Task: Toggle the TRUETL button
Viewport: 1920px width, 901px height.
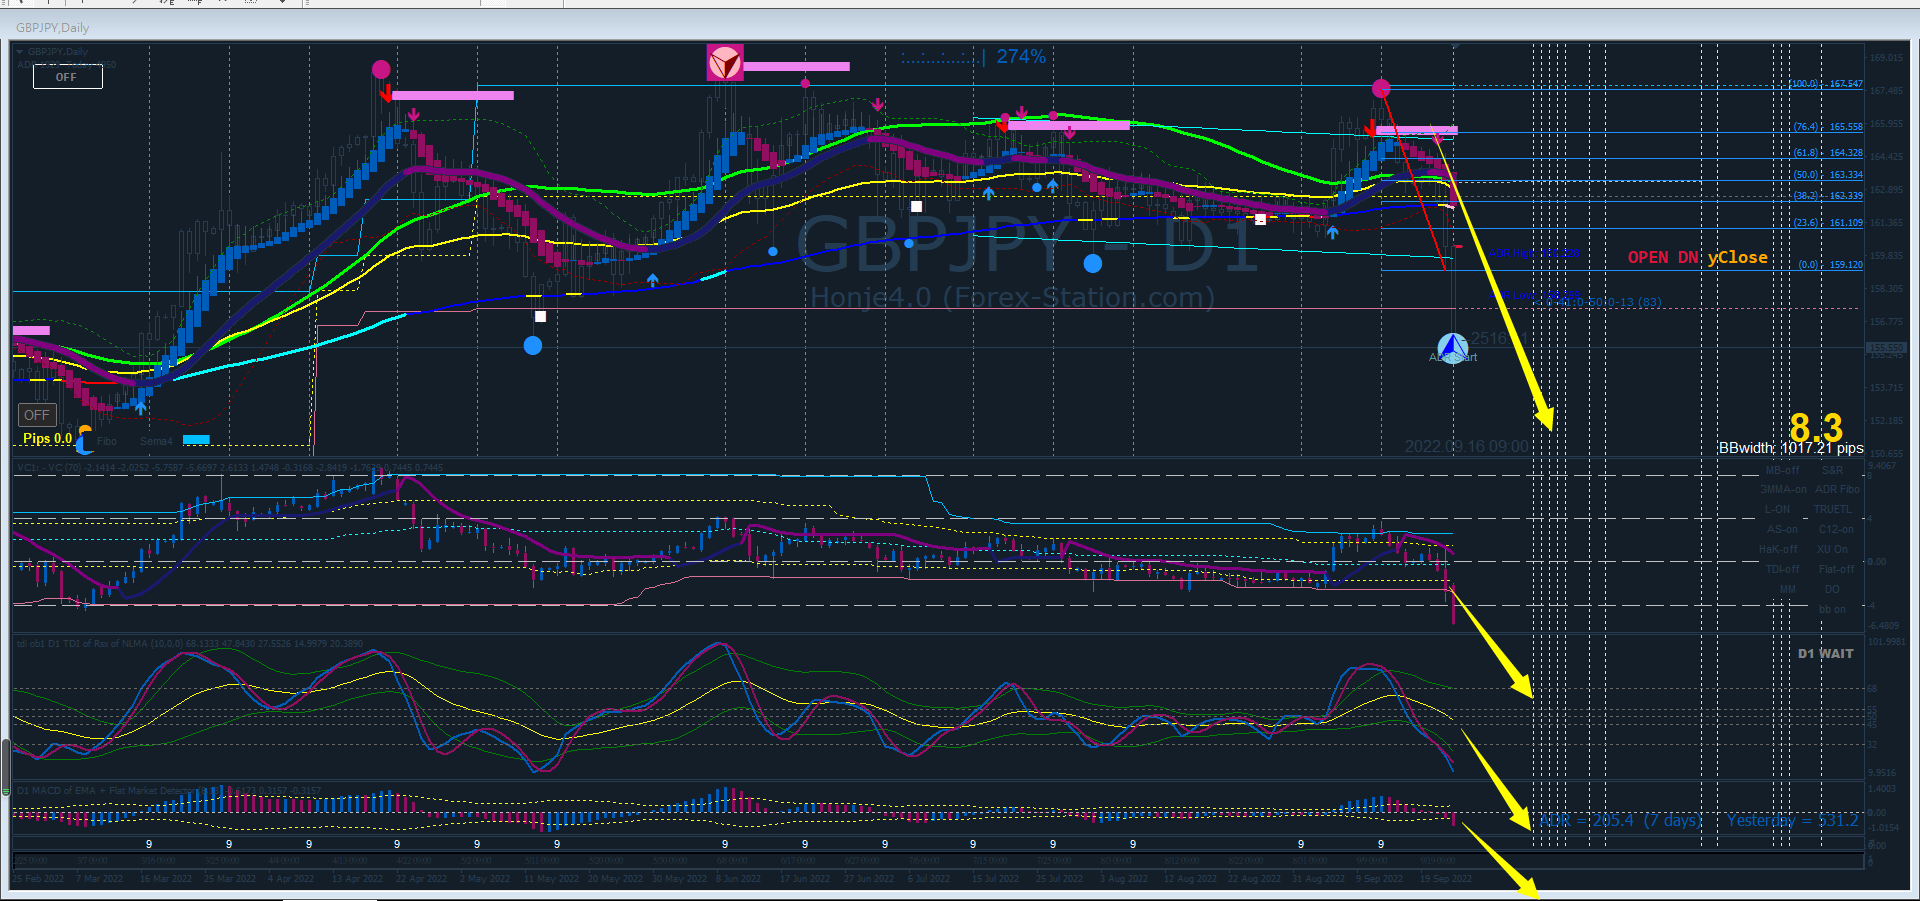Action: click(x=1832, y=510)
